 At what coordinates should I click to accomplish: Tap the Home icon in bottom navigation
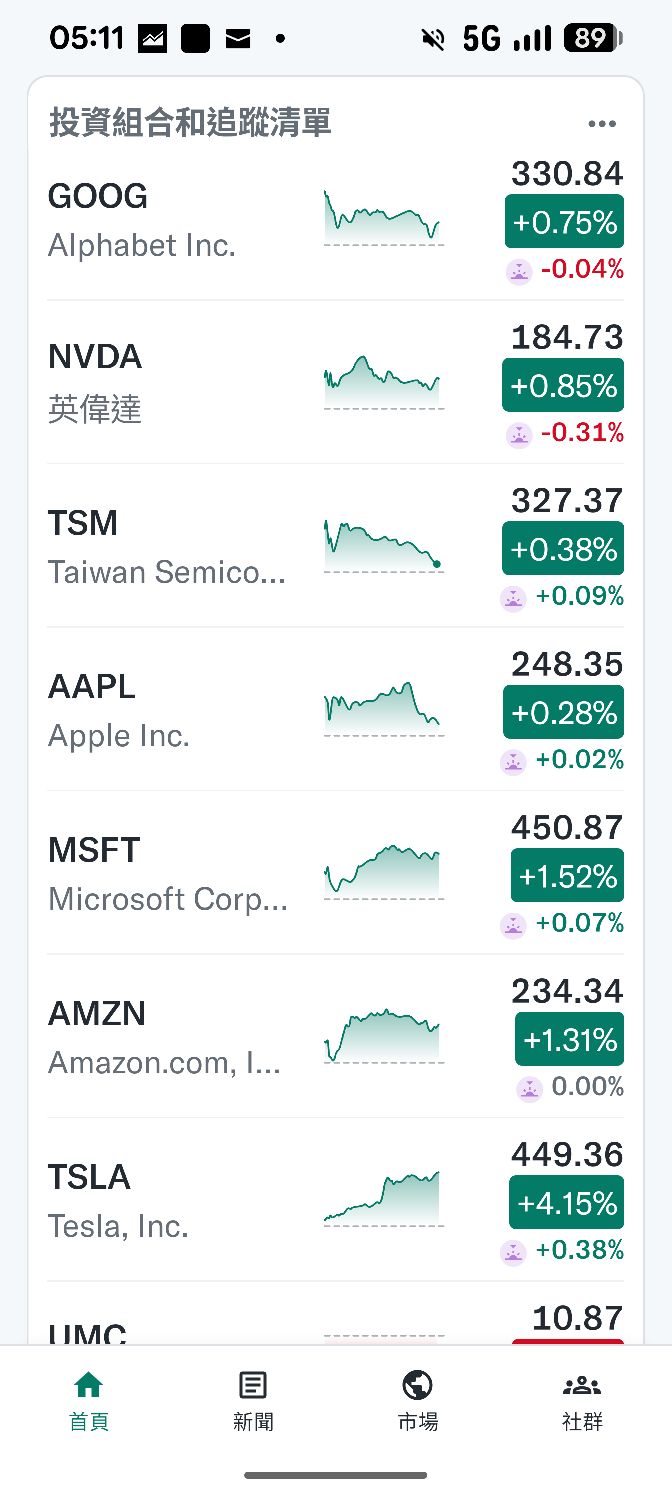tap(89, 1385)
